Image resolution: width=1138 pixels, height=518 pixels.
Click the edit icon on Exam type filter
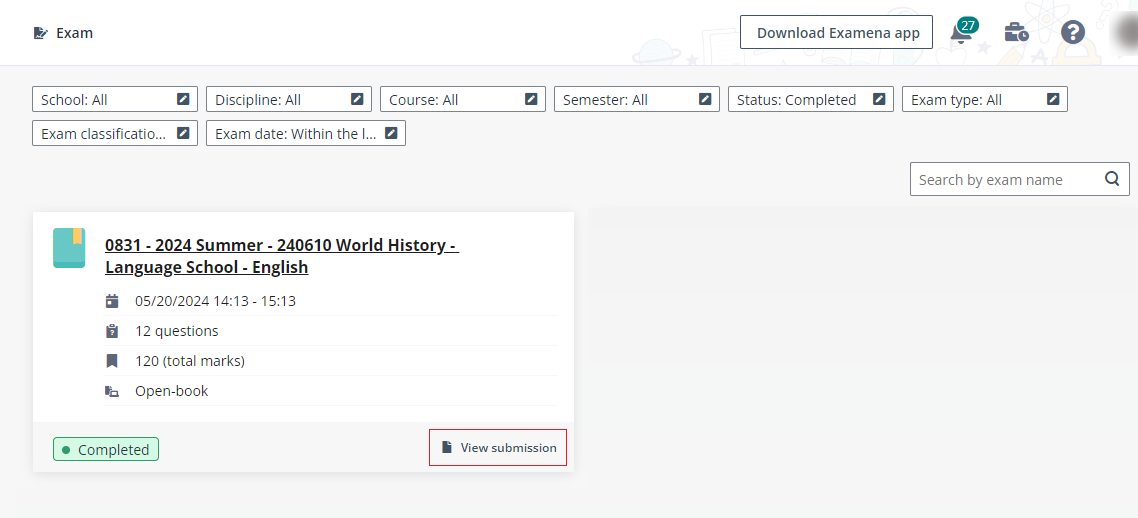(1053, 99)
